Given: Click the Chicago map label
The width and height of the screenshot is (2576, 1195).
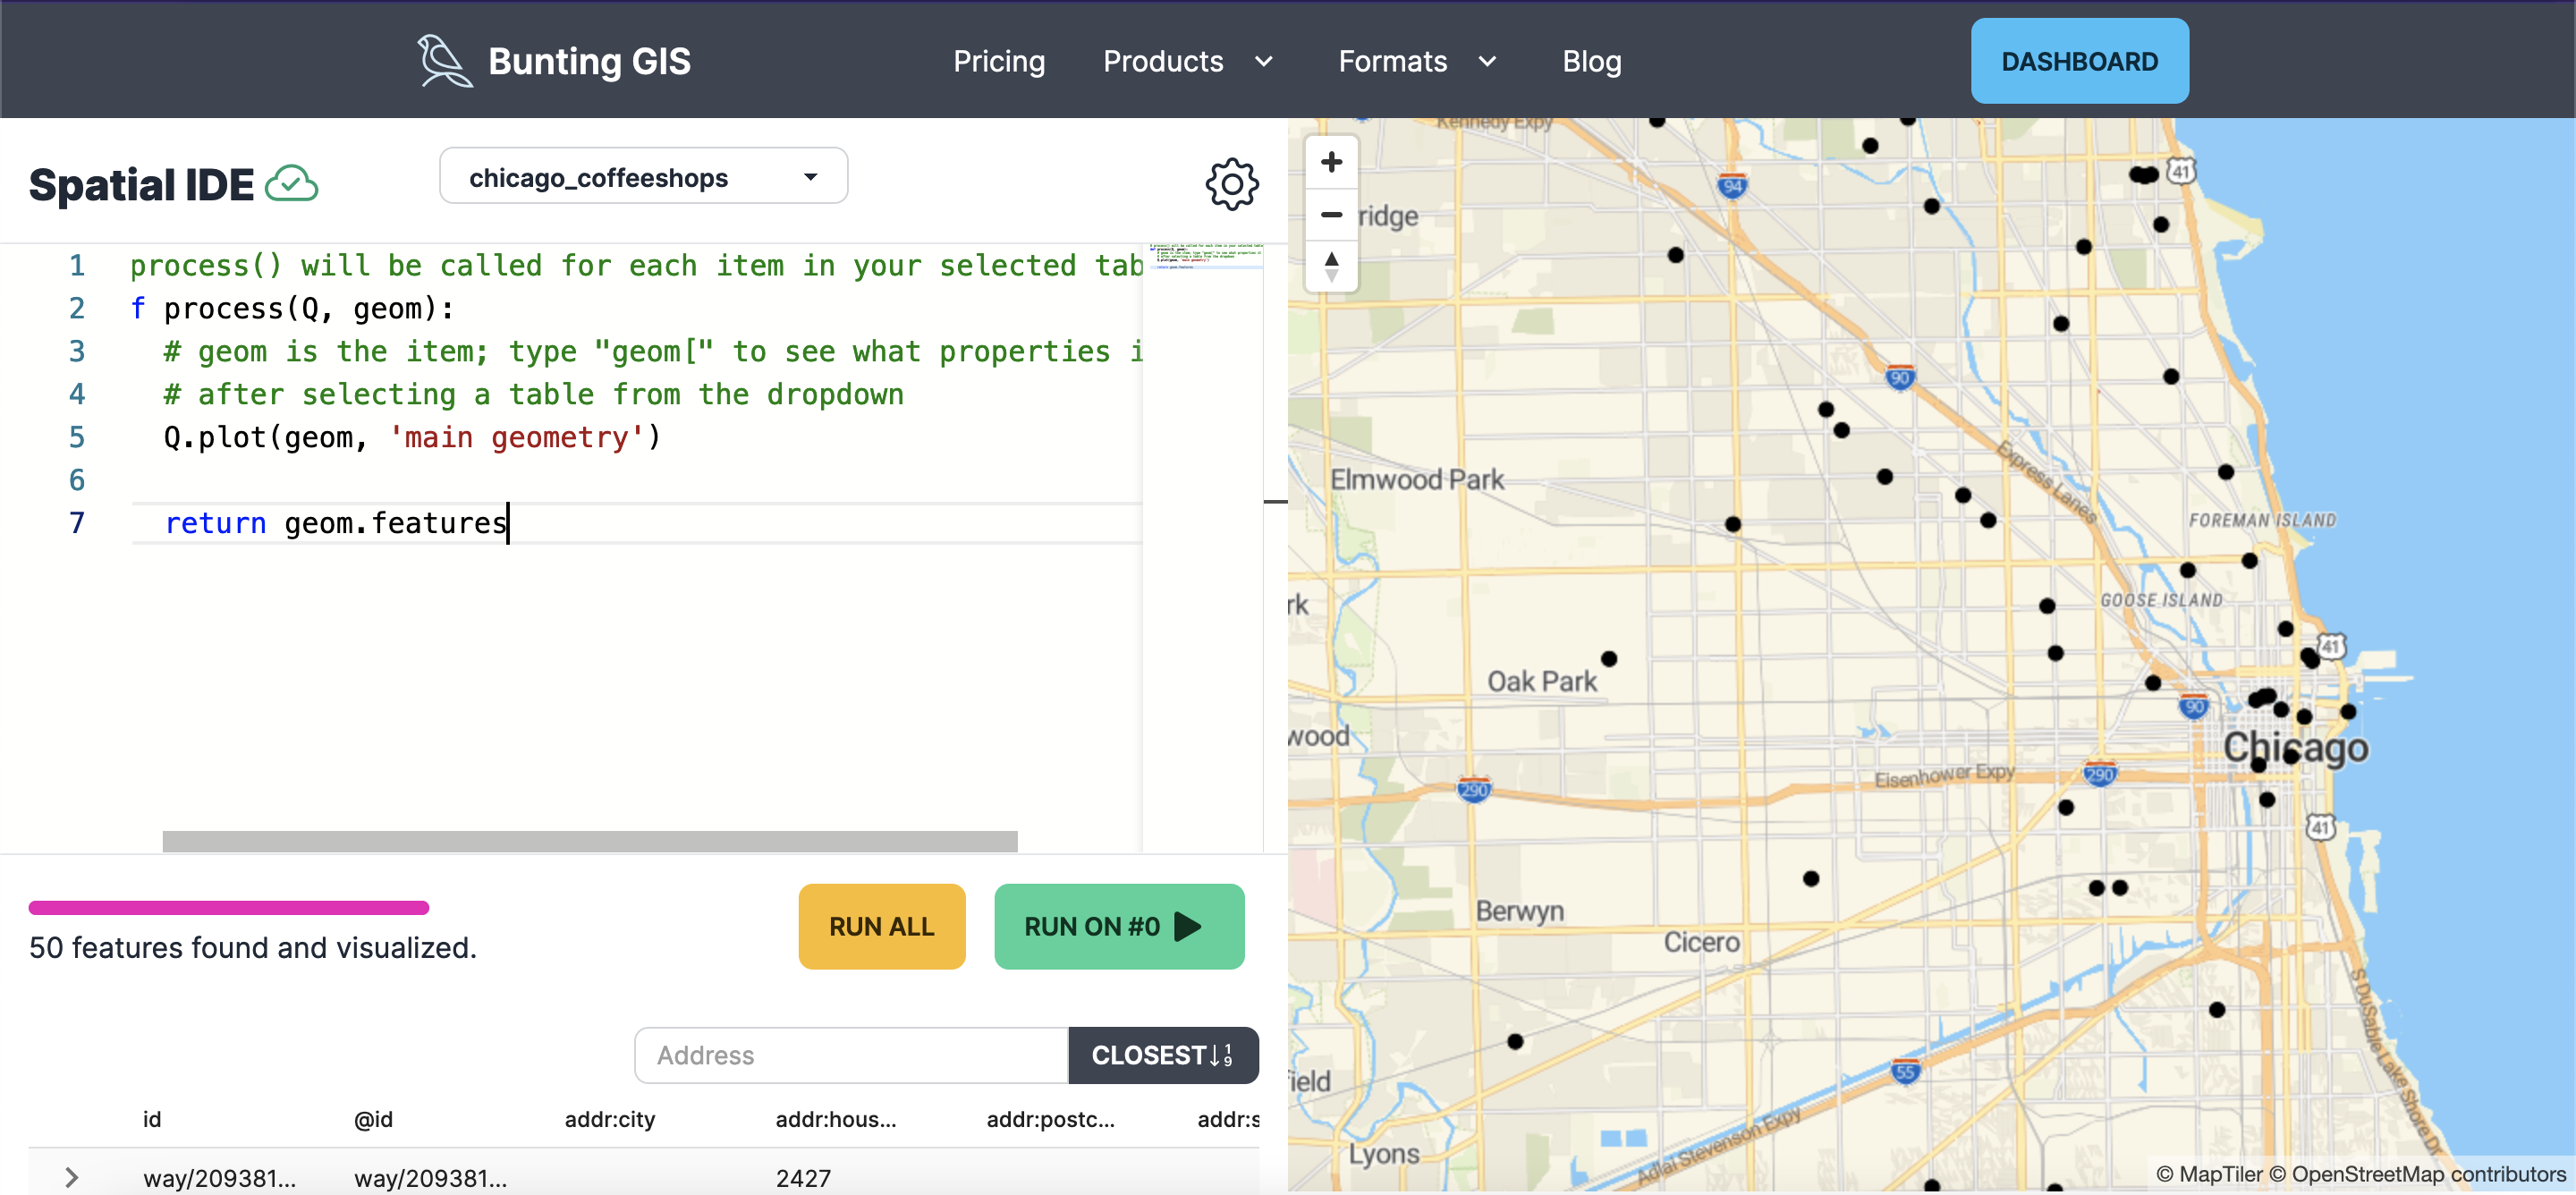Looking at the screenshot, I should (2295, 748).
